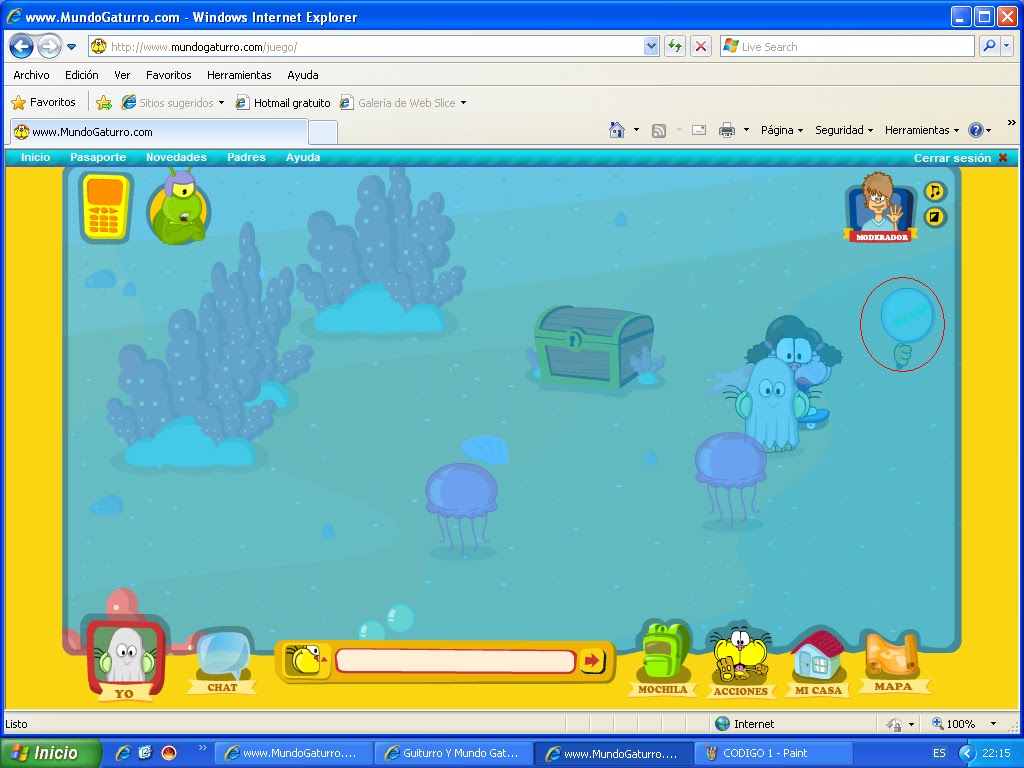
Task: Open the yellow emoticon picker in chat bar
Action: pos(307,660)
